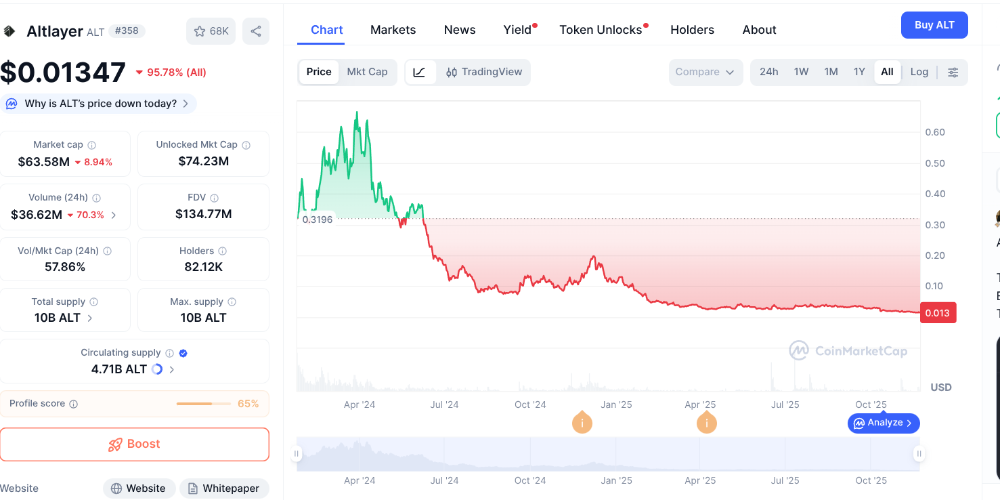The width and height of the screenshot is (1000, 500).
Task: Click Market cap info icon
Action: coord(92,145)
